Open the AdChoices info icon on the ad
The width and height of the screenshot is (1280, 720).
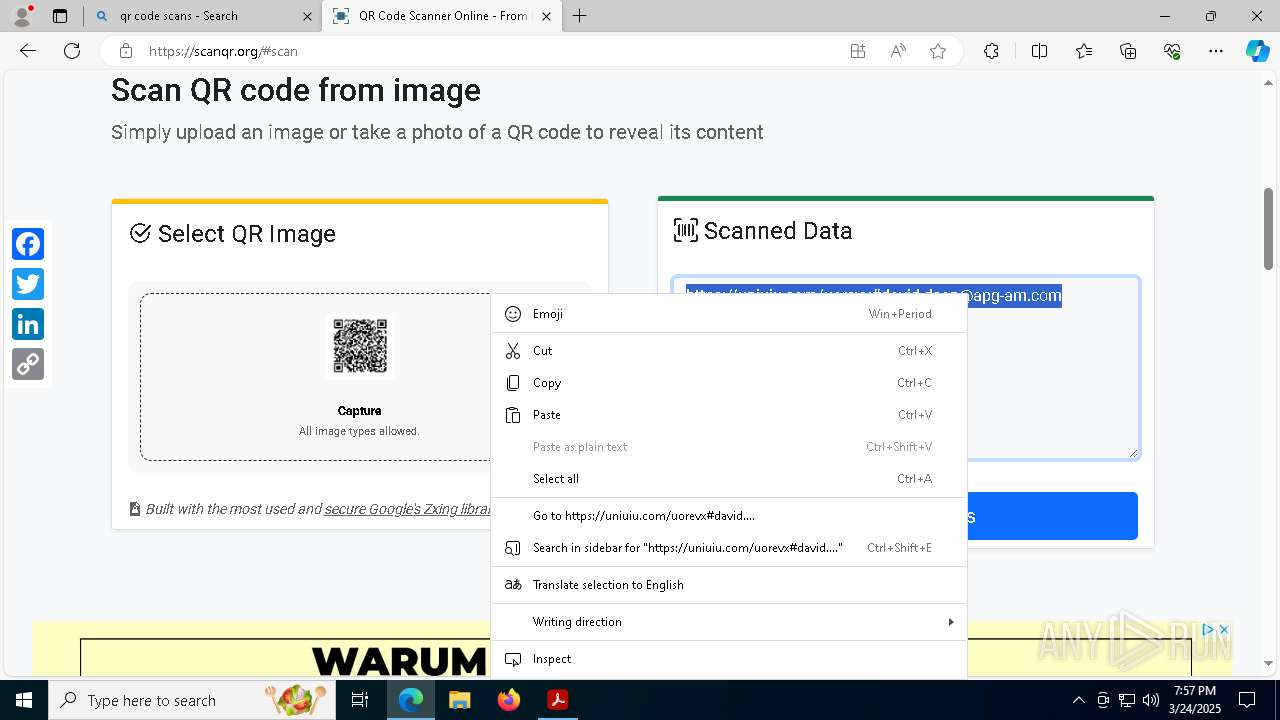[1208, 630]
